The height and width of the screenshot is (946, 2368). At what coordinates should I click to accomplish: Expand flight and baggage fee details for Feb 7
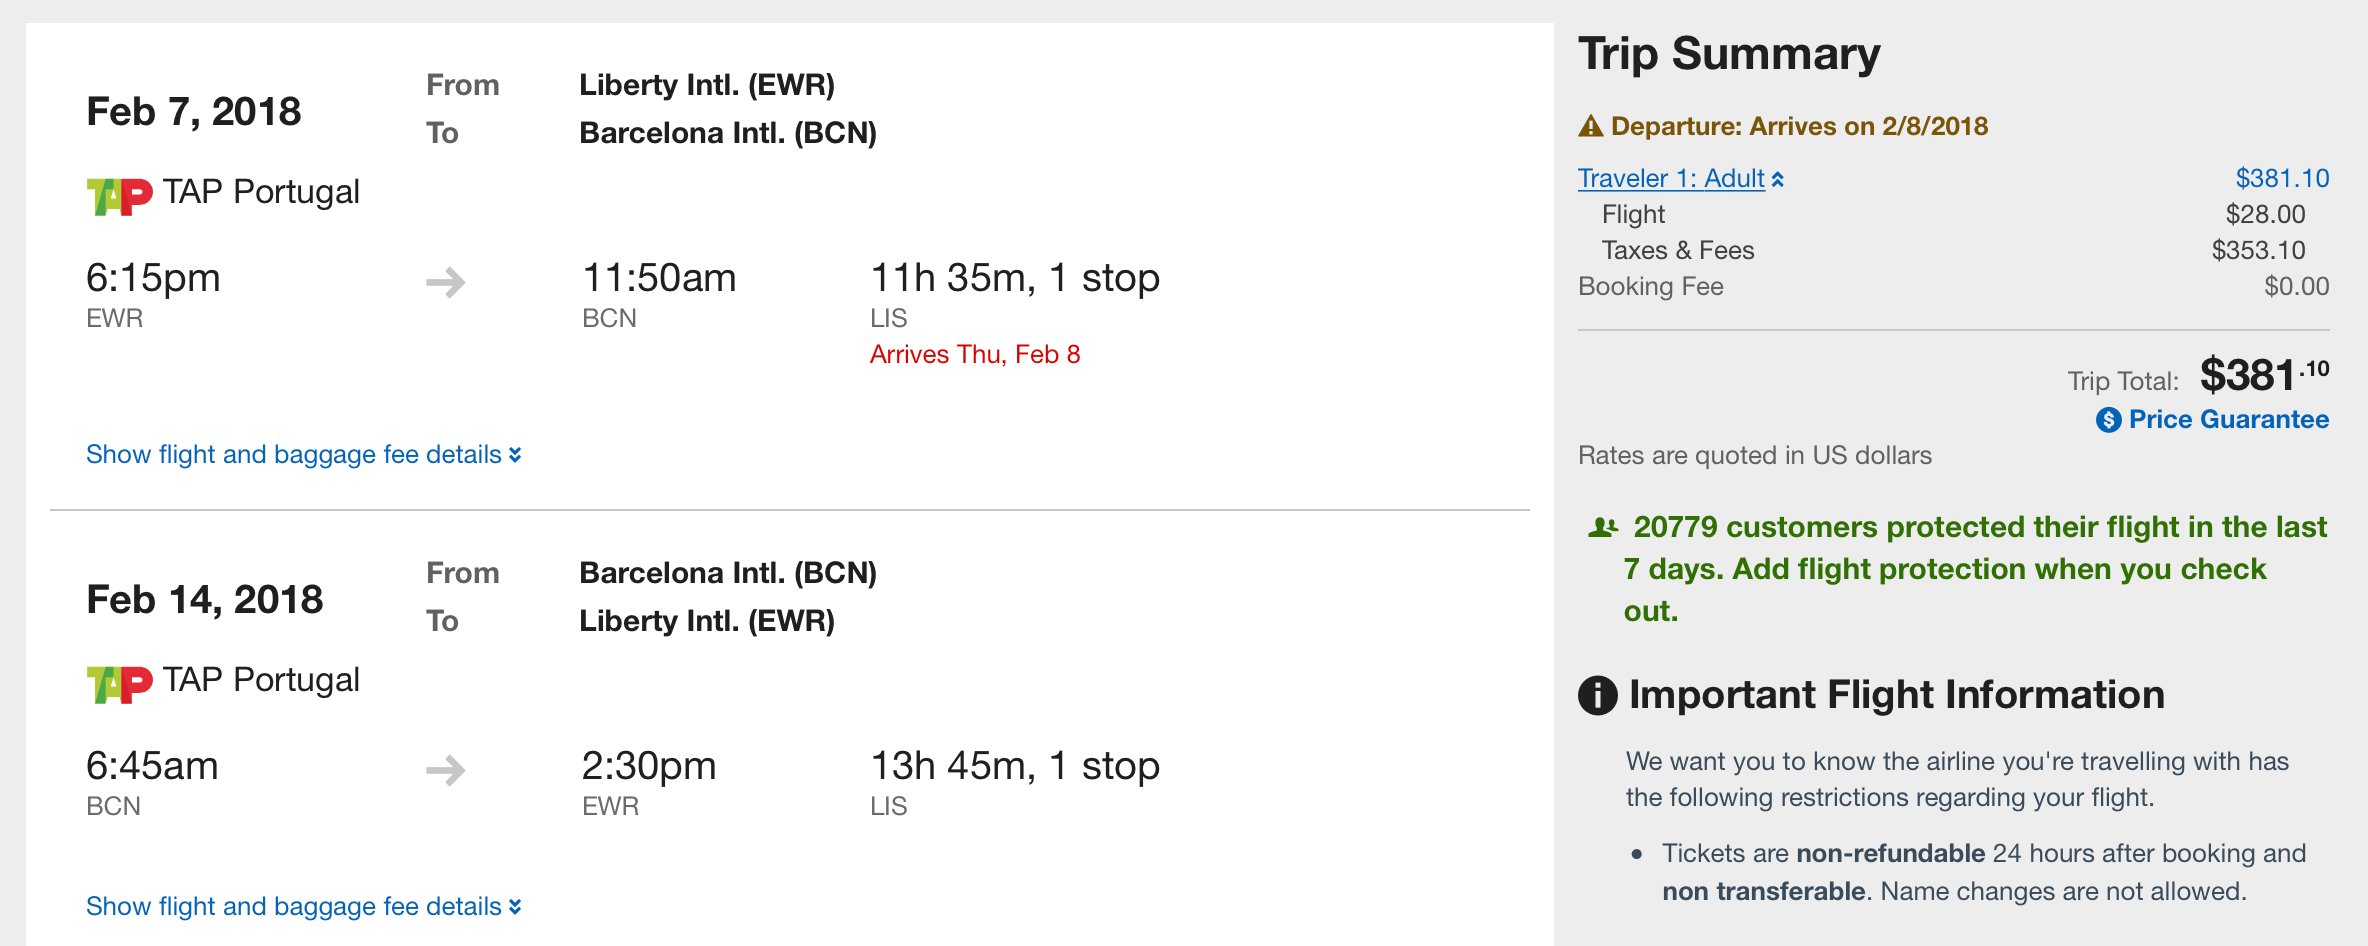tap(303, 455)
